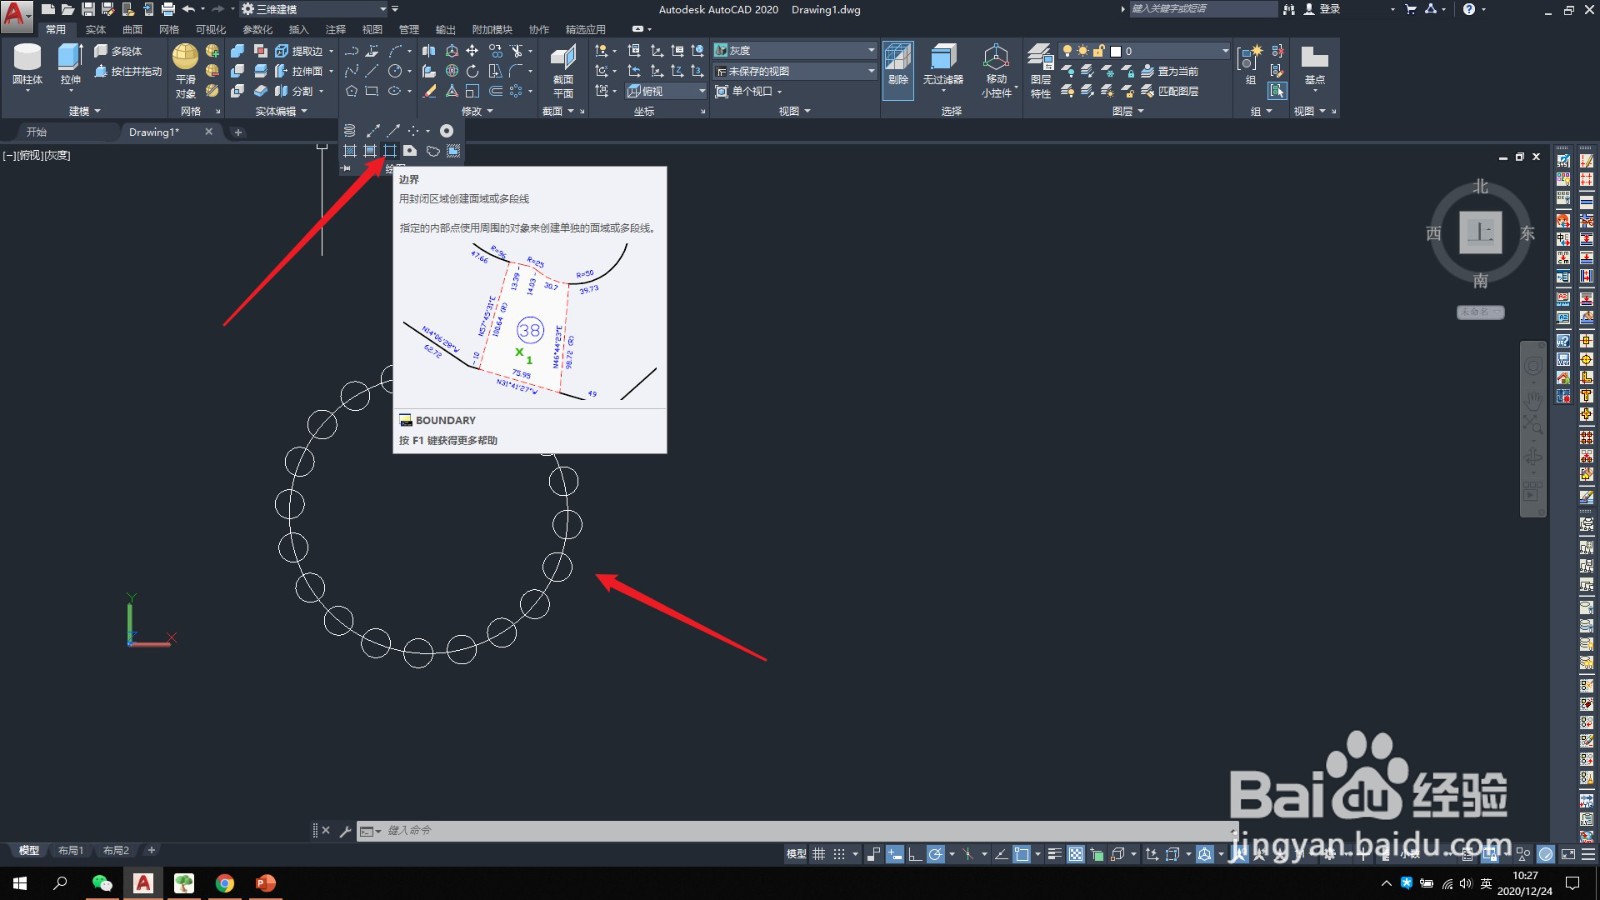The image size is (1600, 900).
Task: Select the Boundary icon in the flyout toolbar
Action: coord(390,151)
